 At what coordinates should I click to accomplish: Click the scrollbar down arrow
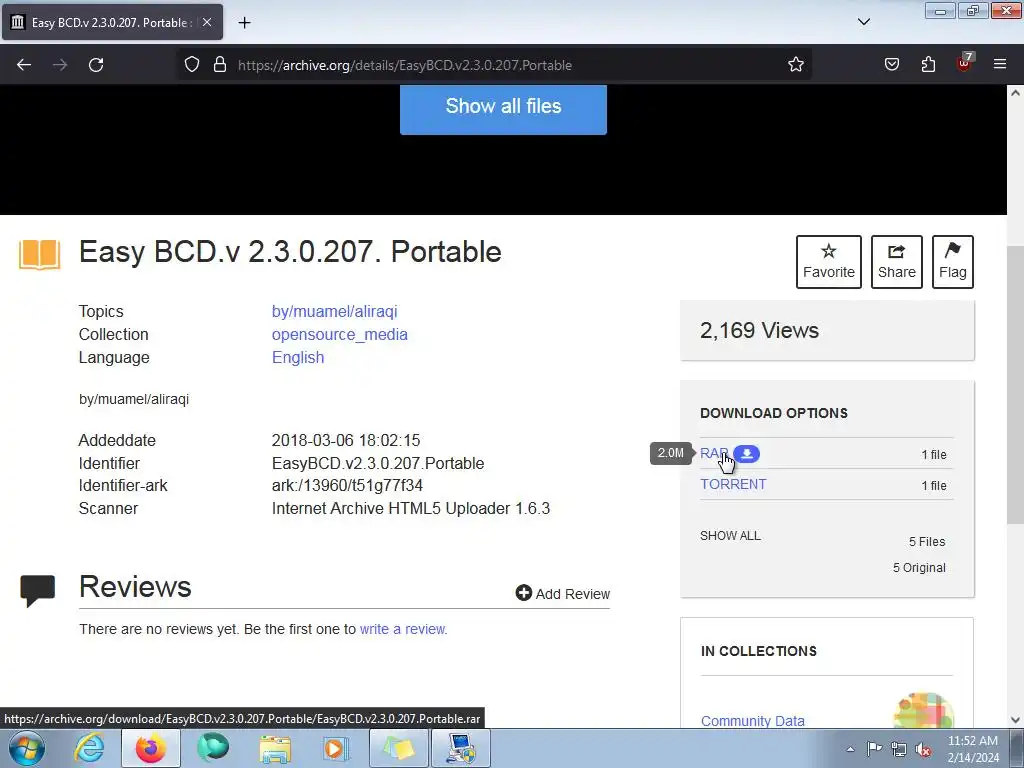point(1015,720)
